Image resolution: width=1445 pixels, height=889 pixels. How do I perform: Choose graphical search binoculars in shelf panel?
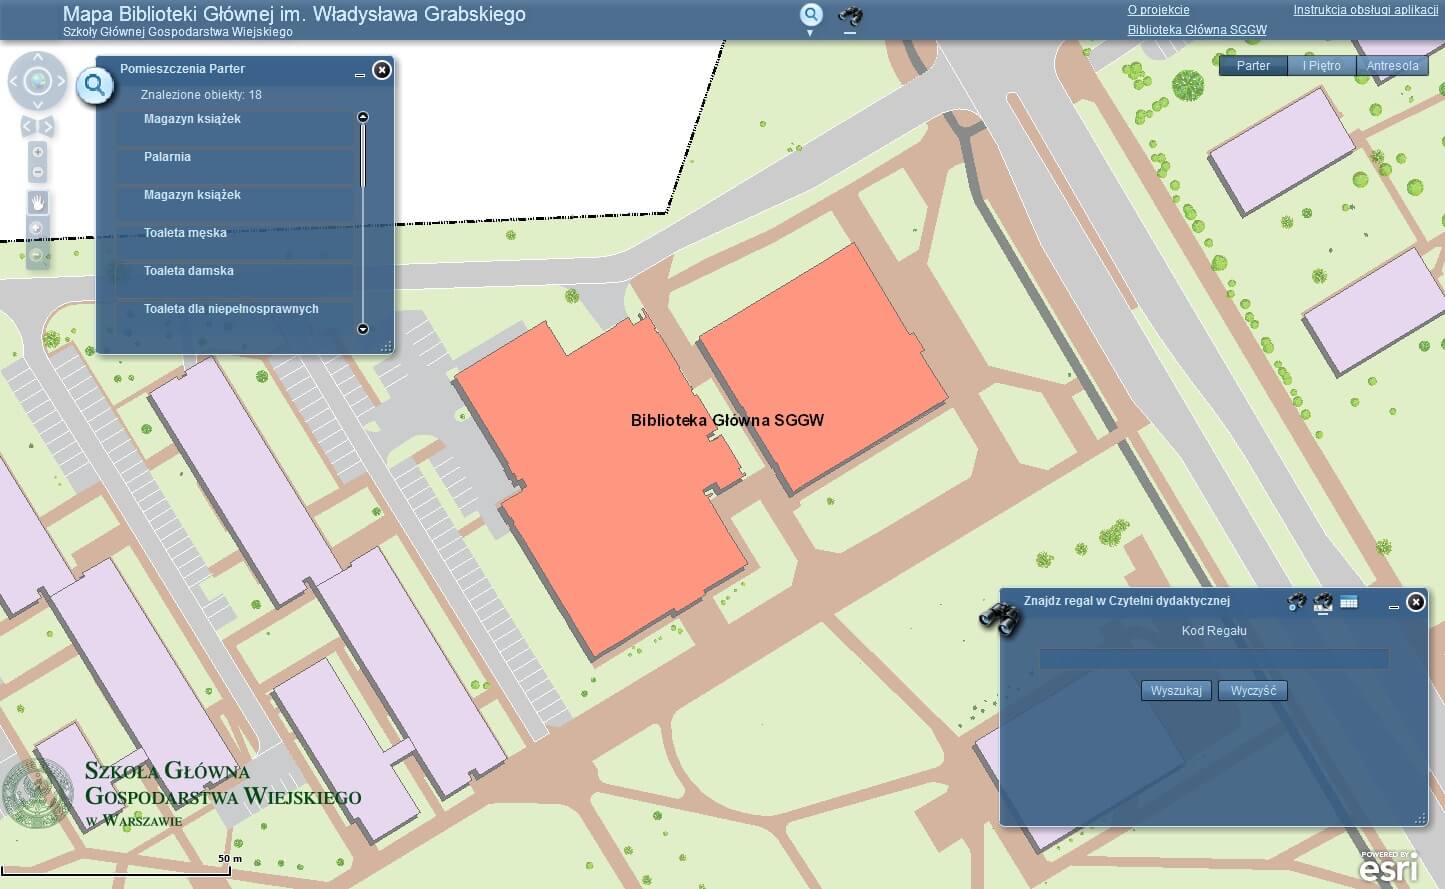1296,602
